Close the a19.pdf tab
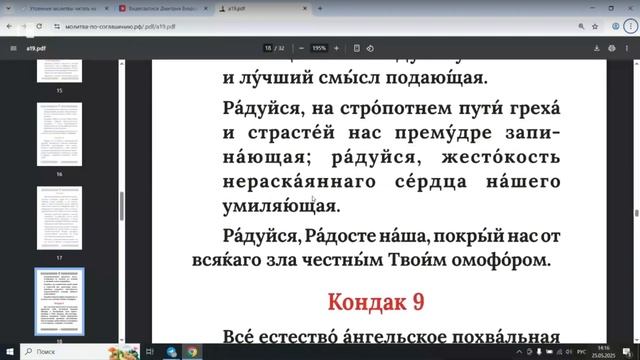The image size is (640, 360). point(304,8)
